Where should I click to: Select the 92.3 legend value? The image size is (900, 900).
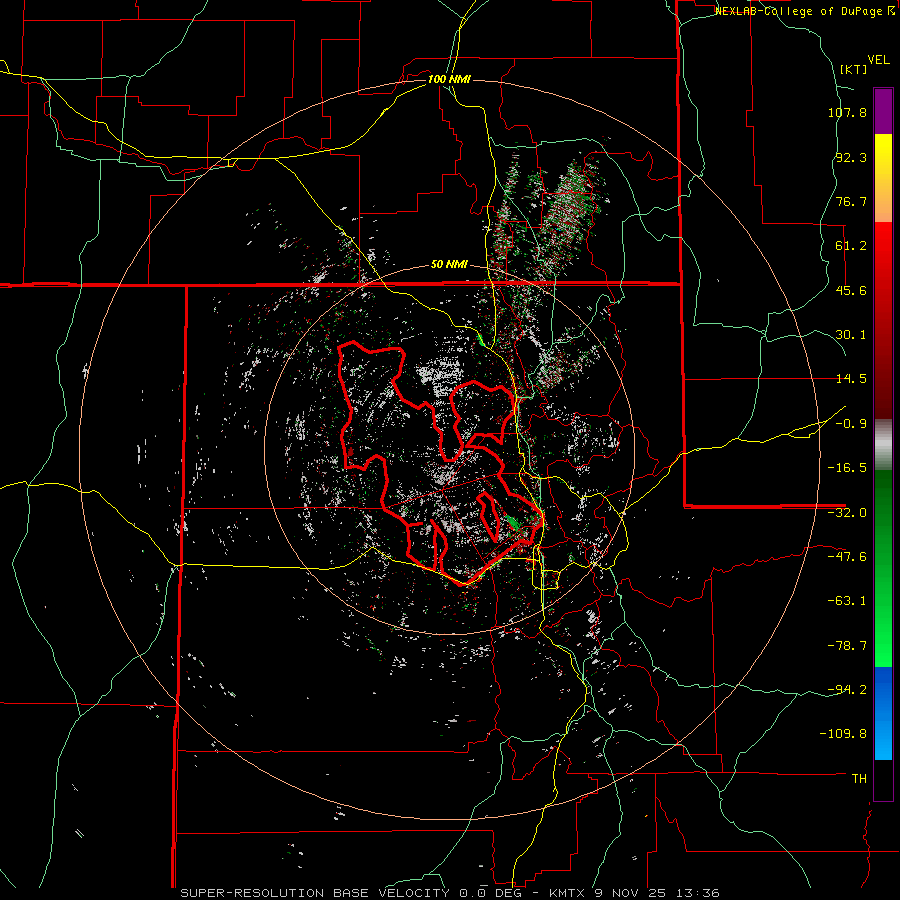pyautogui.click(x=851, y=157)
